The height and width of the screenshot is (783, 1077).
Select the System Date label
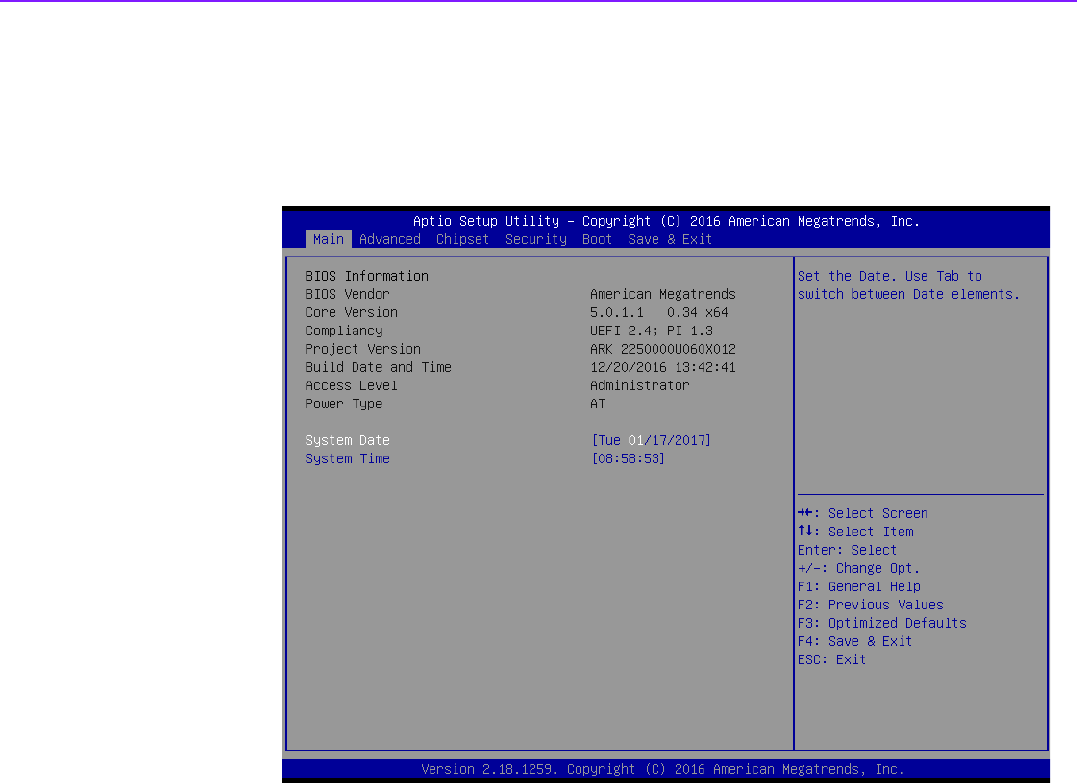tap(348, 440)
